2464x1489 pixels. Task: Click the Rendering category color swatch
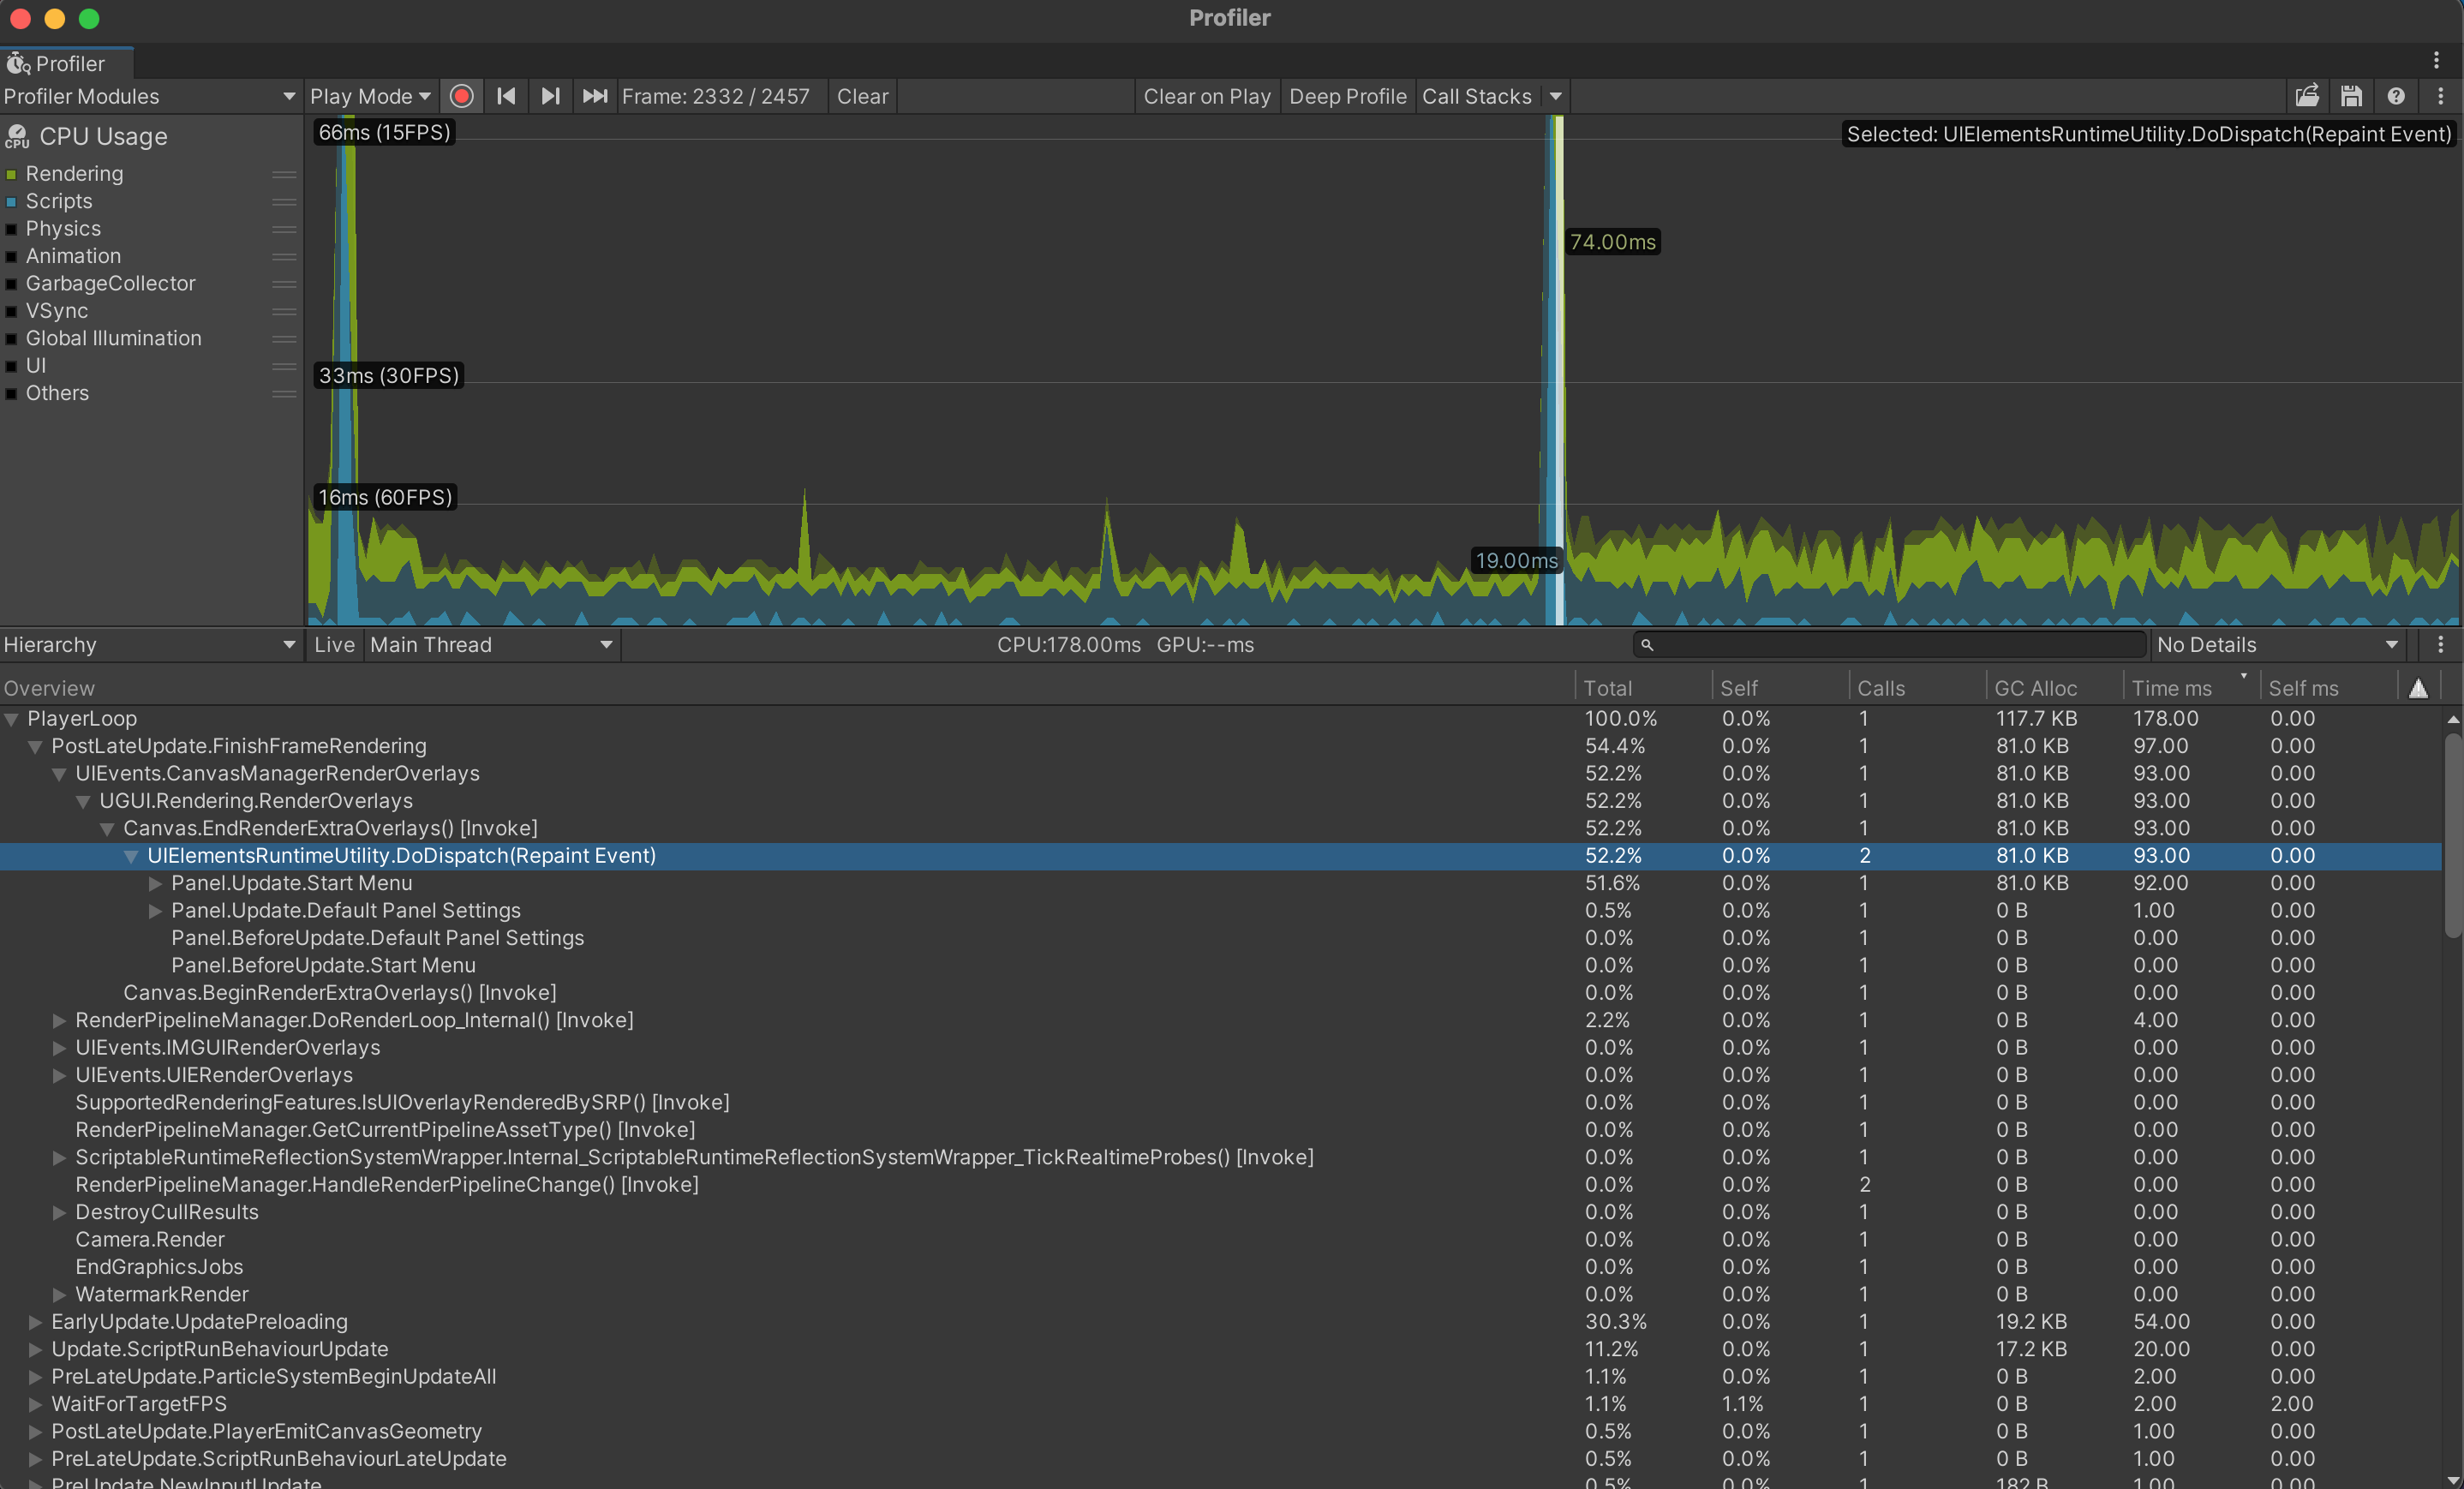click(x=12, y=174)
